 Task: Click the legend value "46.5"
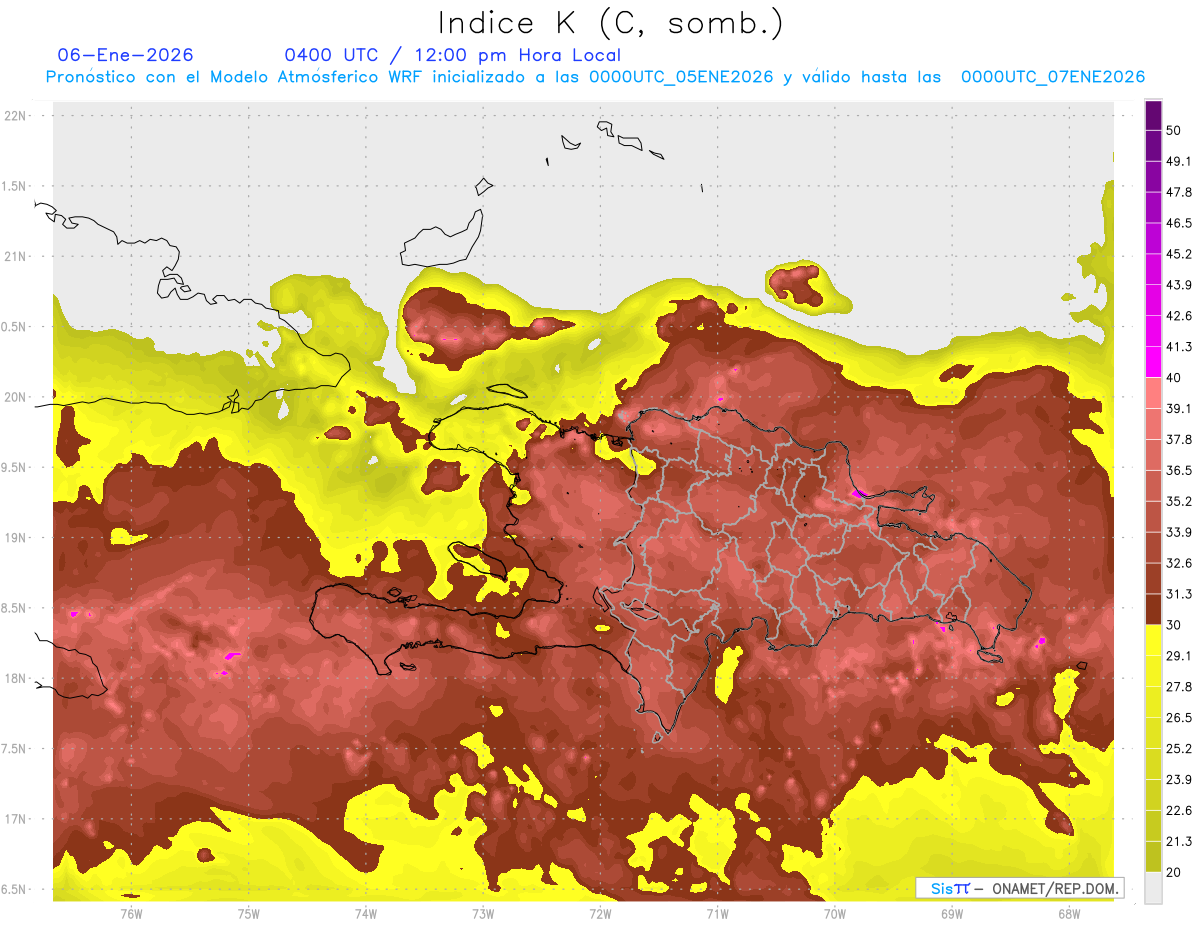[1179, 223]
